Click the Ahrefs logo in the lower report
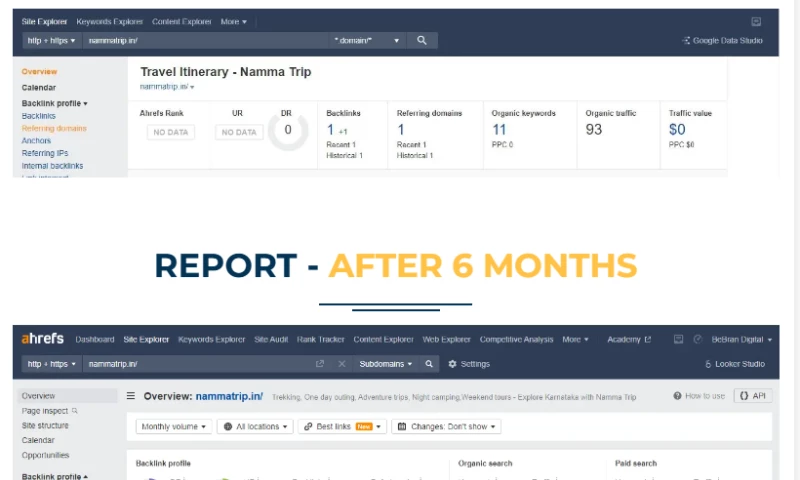The image size is (800, 480). pos(42,339)
